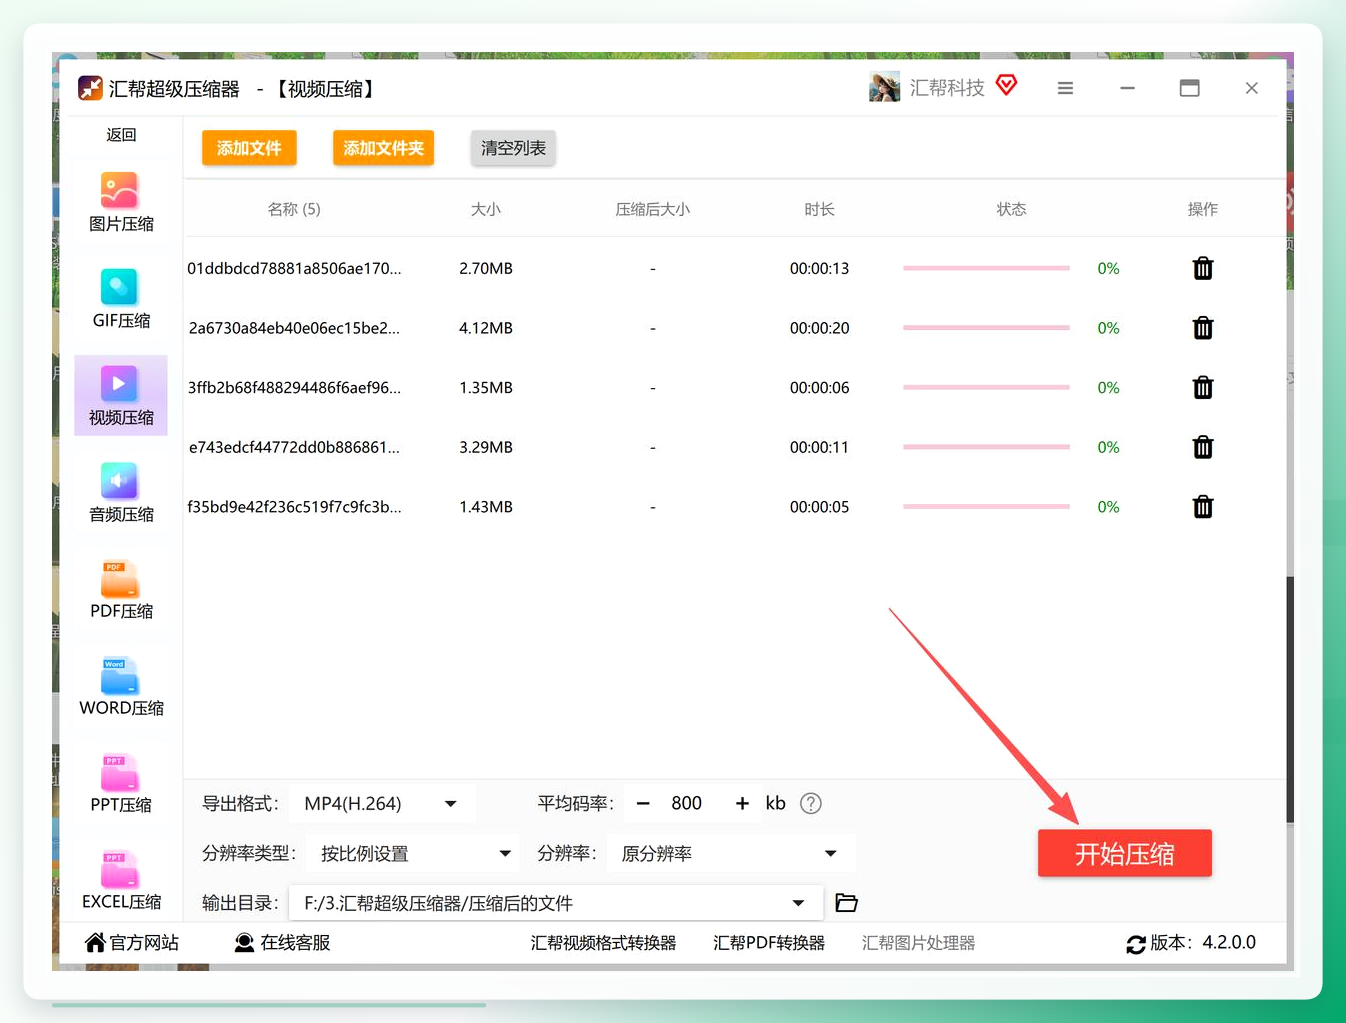Select the 4.12MB size cell
Screen dimensions: 1346x1023
(x=486, y=328)
